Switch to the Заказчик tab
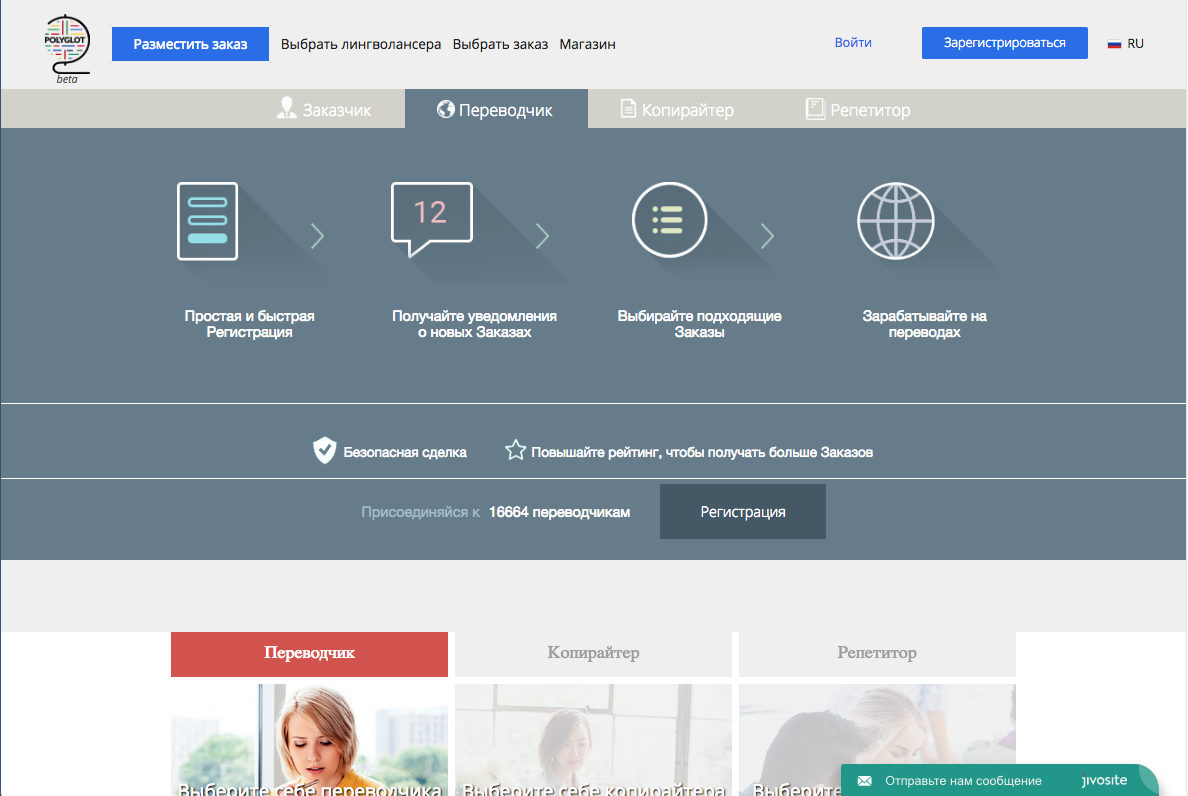The image size is (1188, 796). tap(324, 109)
